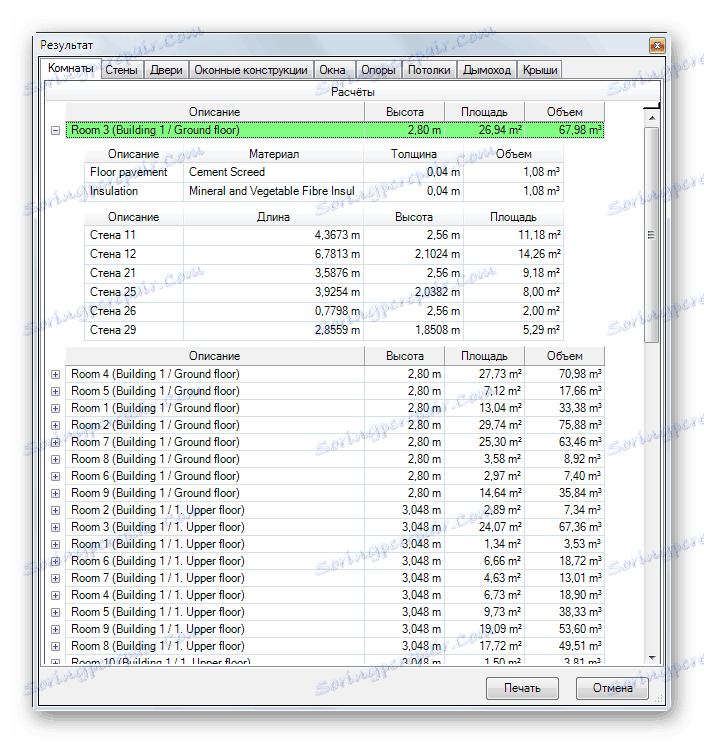Expand Room 8 Upper floor row

tap(56, 646)
